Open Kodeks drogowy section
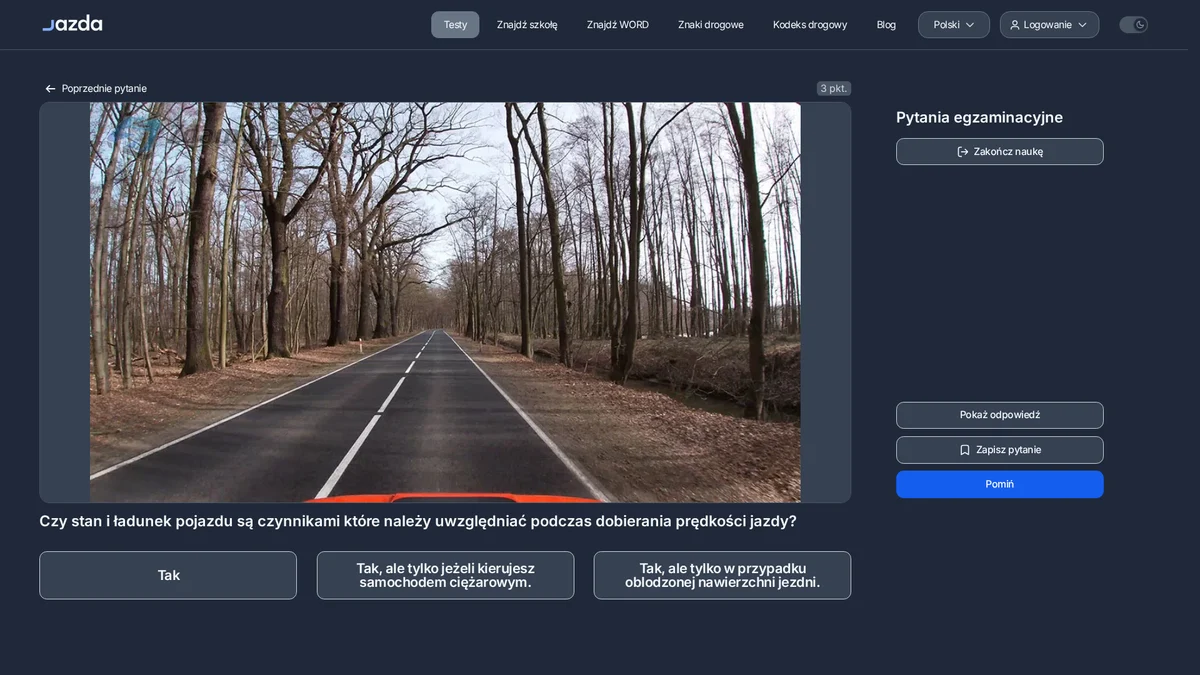The height and width of the screenshot is (675, 1200). (810, 25)
